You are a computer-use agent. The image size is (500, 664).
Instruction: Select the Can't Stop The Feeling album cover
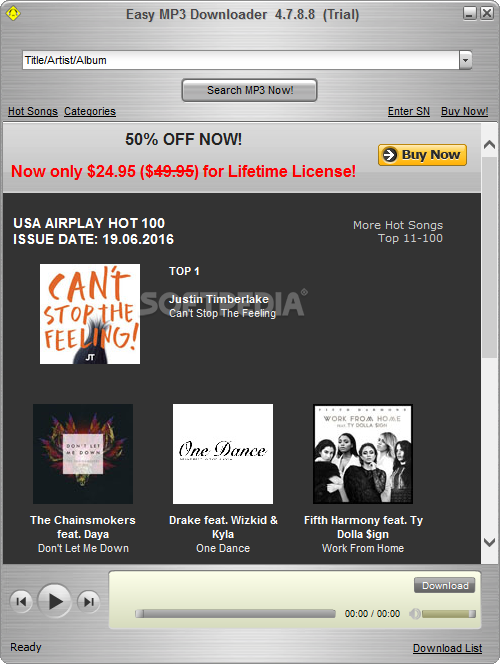(x=90, y=314)
